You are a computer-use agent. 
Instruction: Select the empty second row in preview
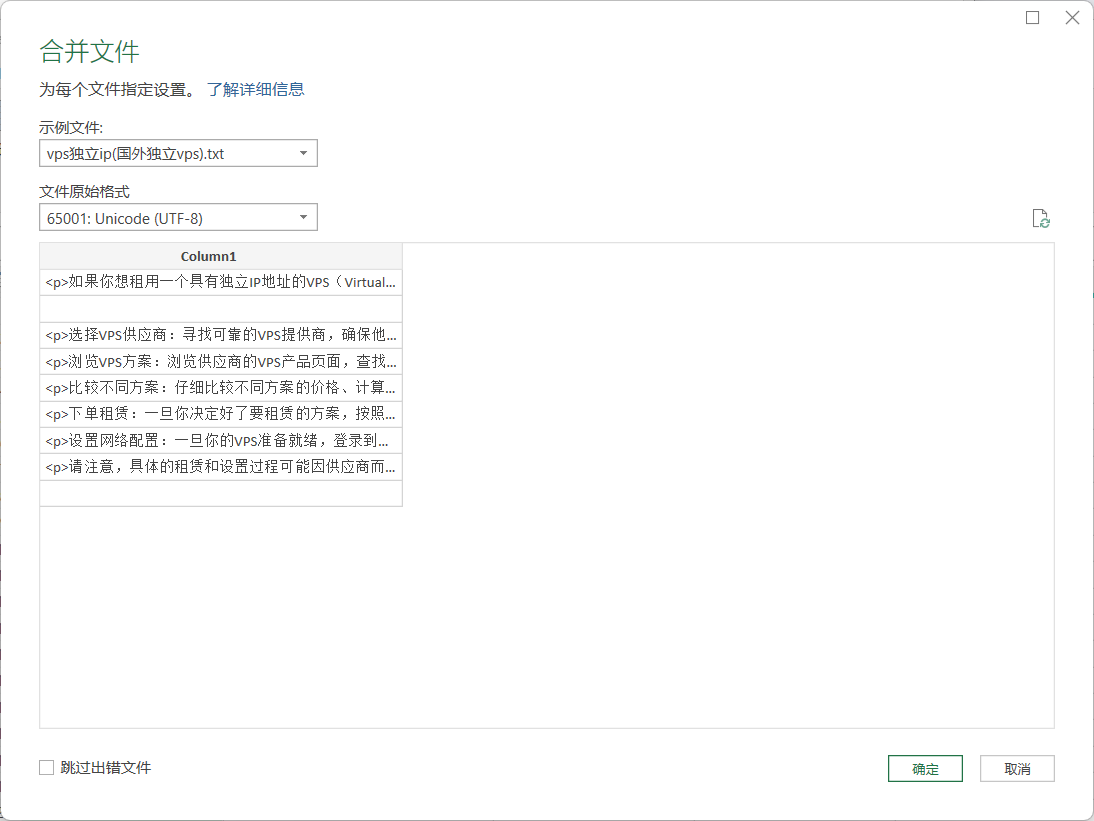pos(221,308)
